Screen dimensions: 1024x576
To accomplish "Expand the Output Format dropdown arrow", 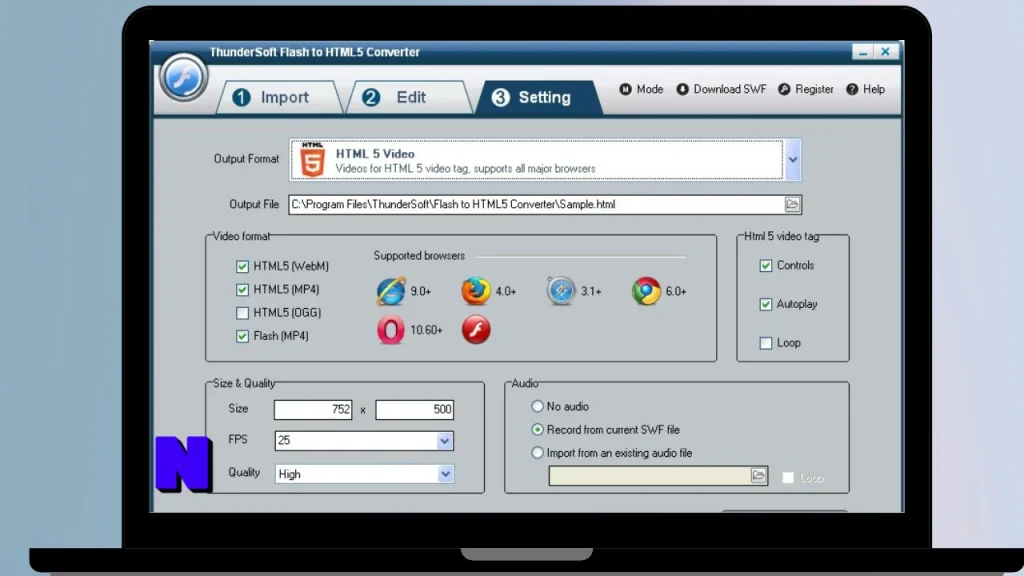I will tap(793, 160).
